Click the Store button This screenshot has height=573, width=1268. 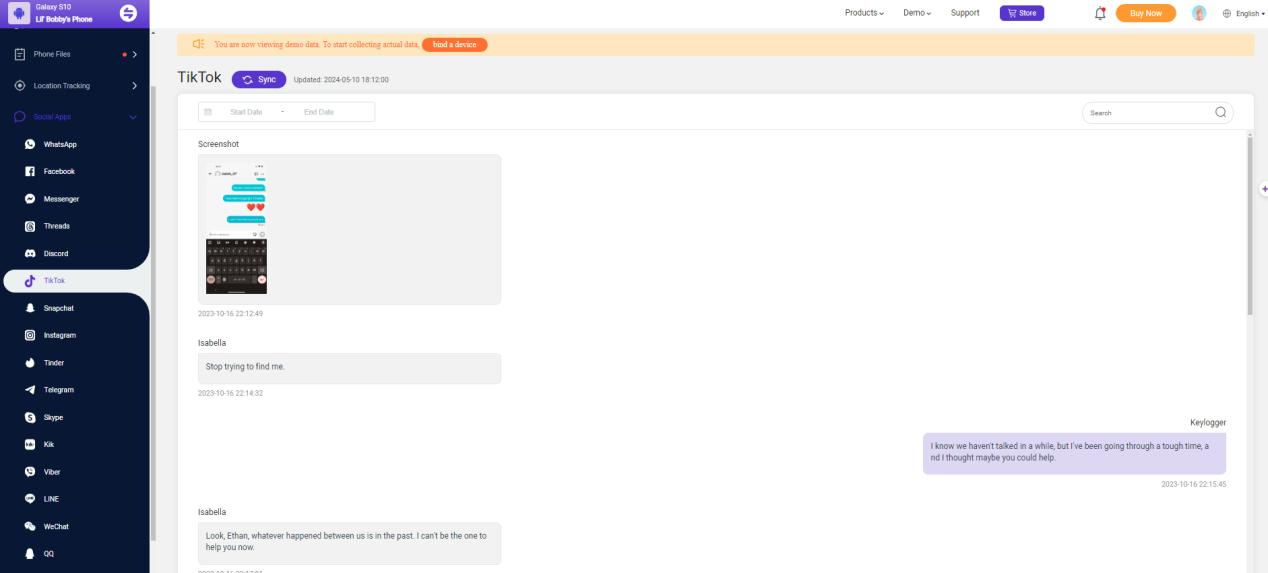tap(1022, 12)
